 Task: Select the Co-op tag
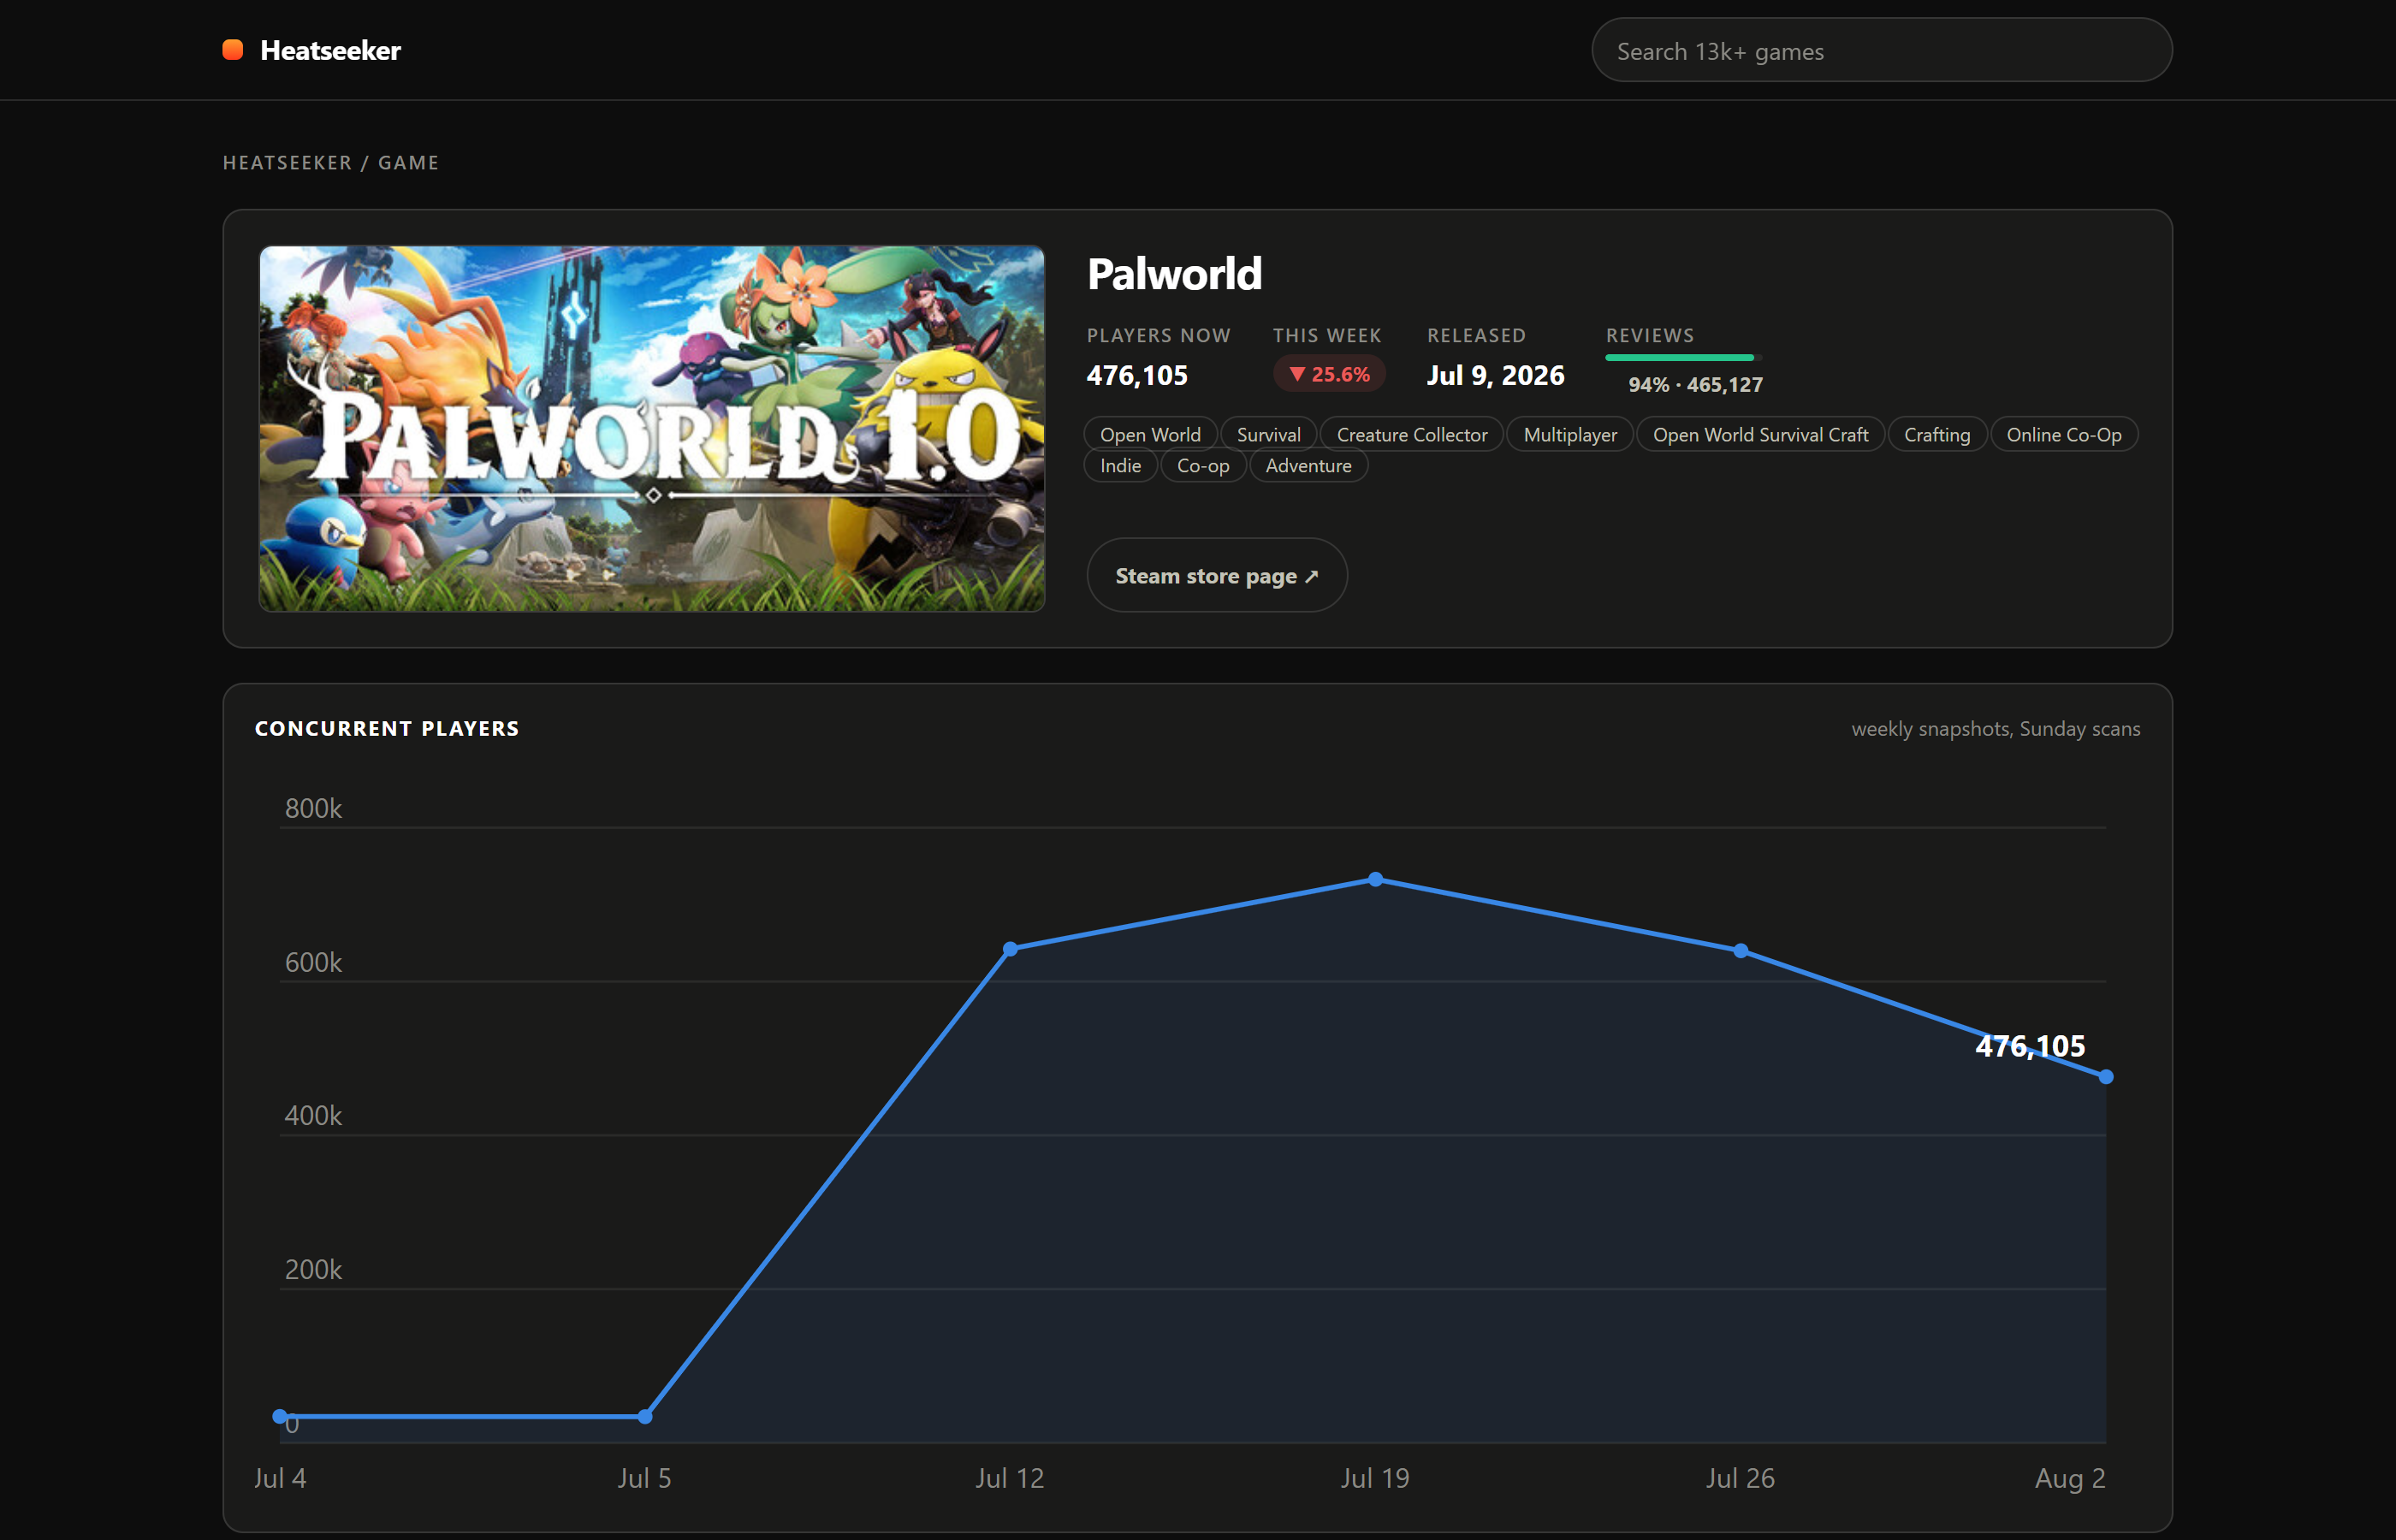click(x=1202, y=465)
